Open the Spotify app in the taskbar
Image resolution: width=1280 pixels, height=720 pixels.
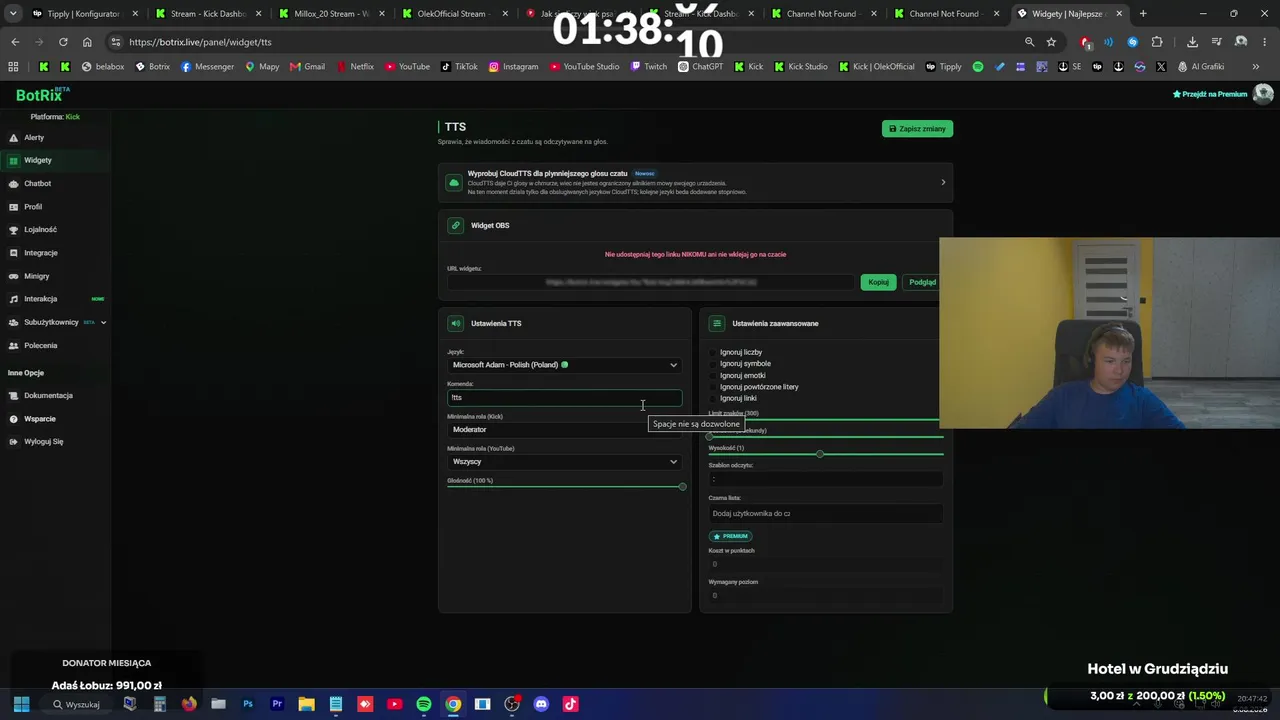click(424, 704)
